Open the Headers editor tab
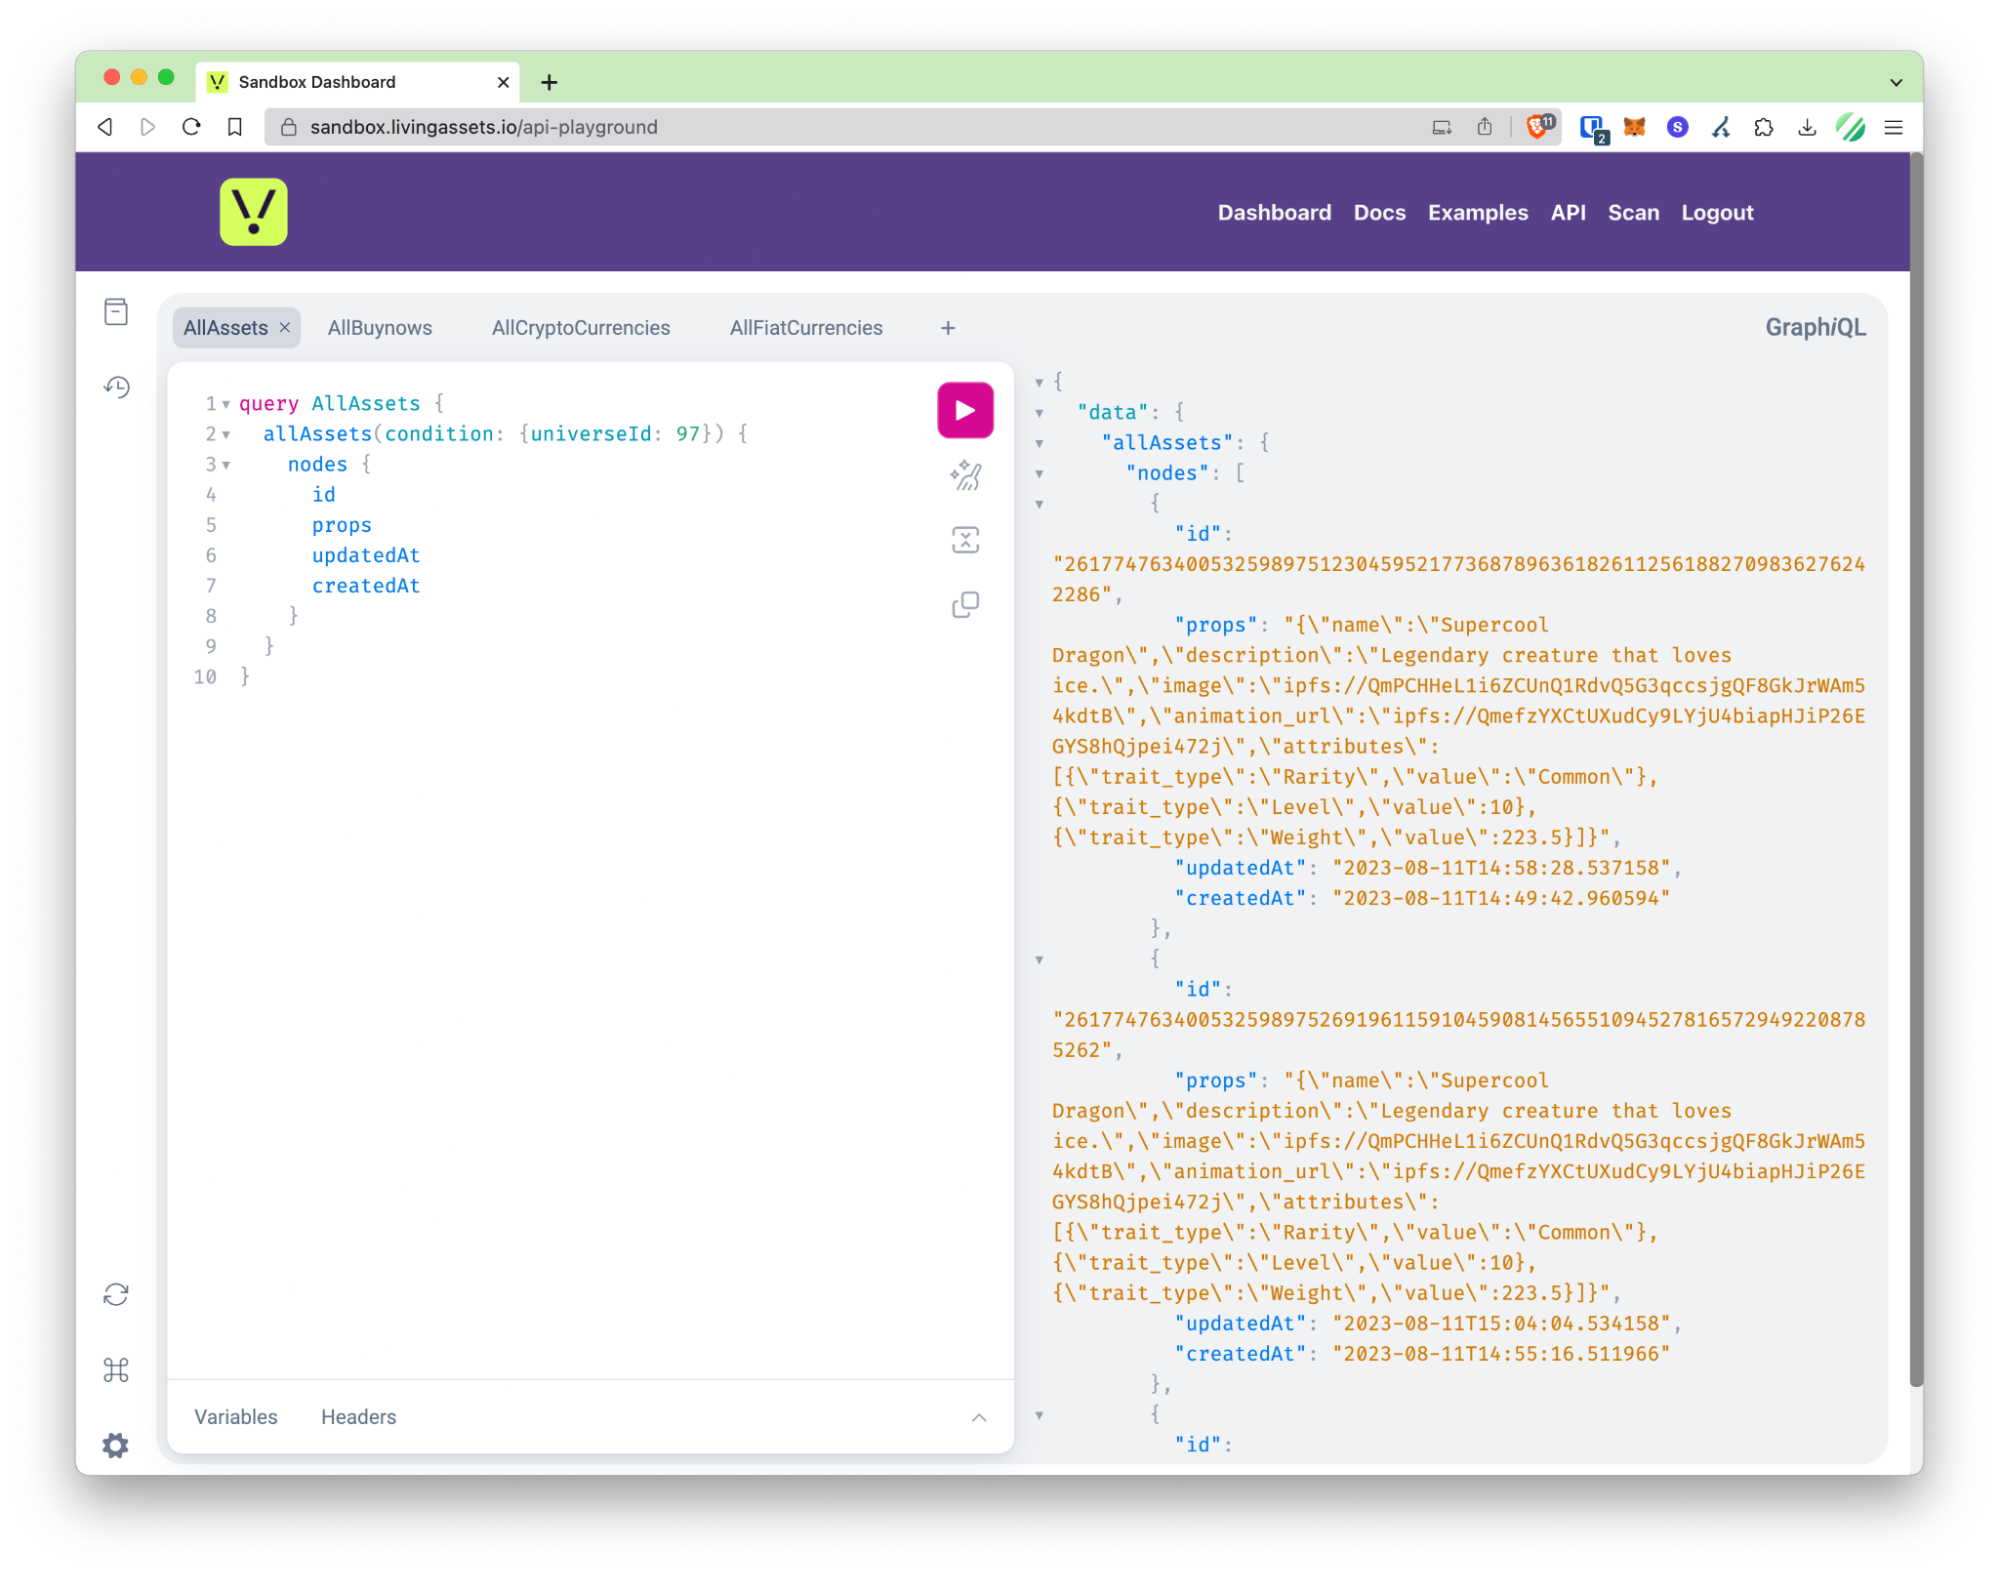The width and height of the screenshot is (1999, 1576). pos(358,1416)
